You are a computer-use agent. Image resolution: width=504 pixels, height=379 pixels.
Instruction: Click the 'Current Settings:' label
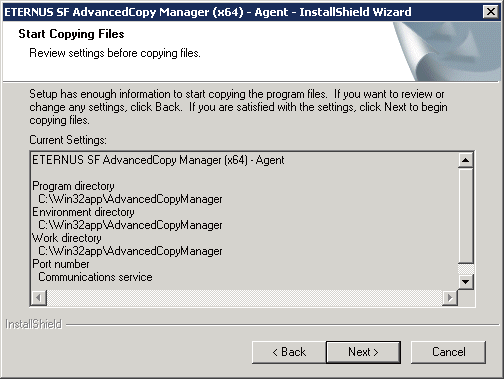(x=68, y=140)
